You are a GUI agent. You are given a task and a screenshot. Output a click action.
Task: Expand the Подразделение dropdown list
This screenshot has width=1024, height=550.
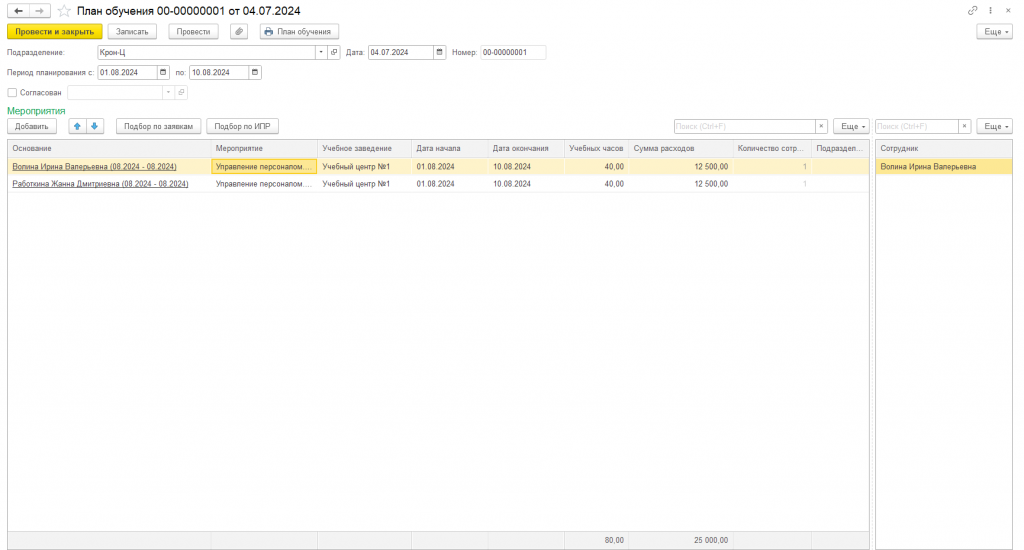321,52
